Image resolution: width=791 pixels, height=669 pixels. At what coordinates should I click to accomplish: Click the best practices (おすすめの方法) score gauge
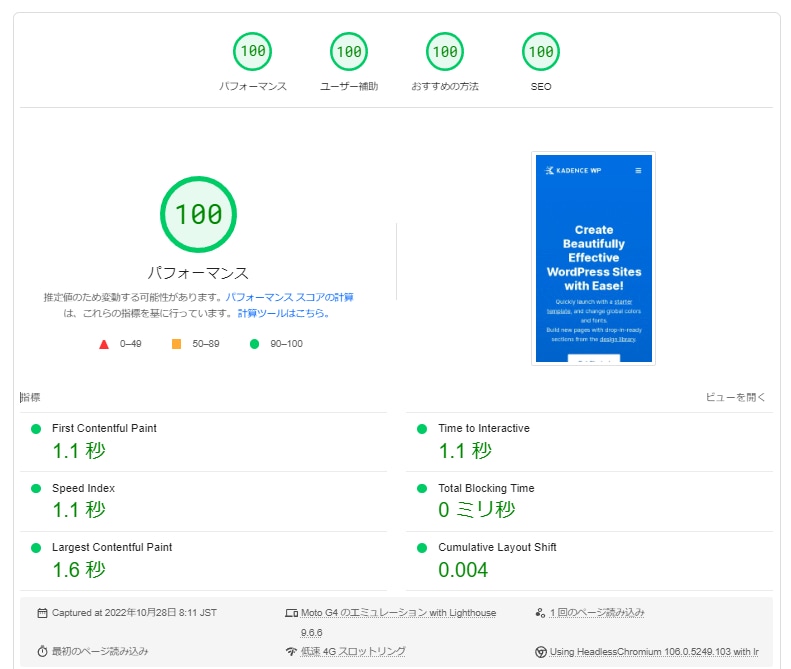445,51
